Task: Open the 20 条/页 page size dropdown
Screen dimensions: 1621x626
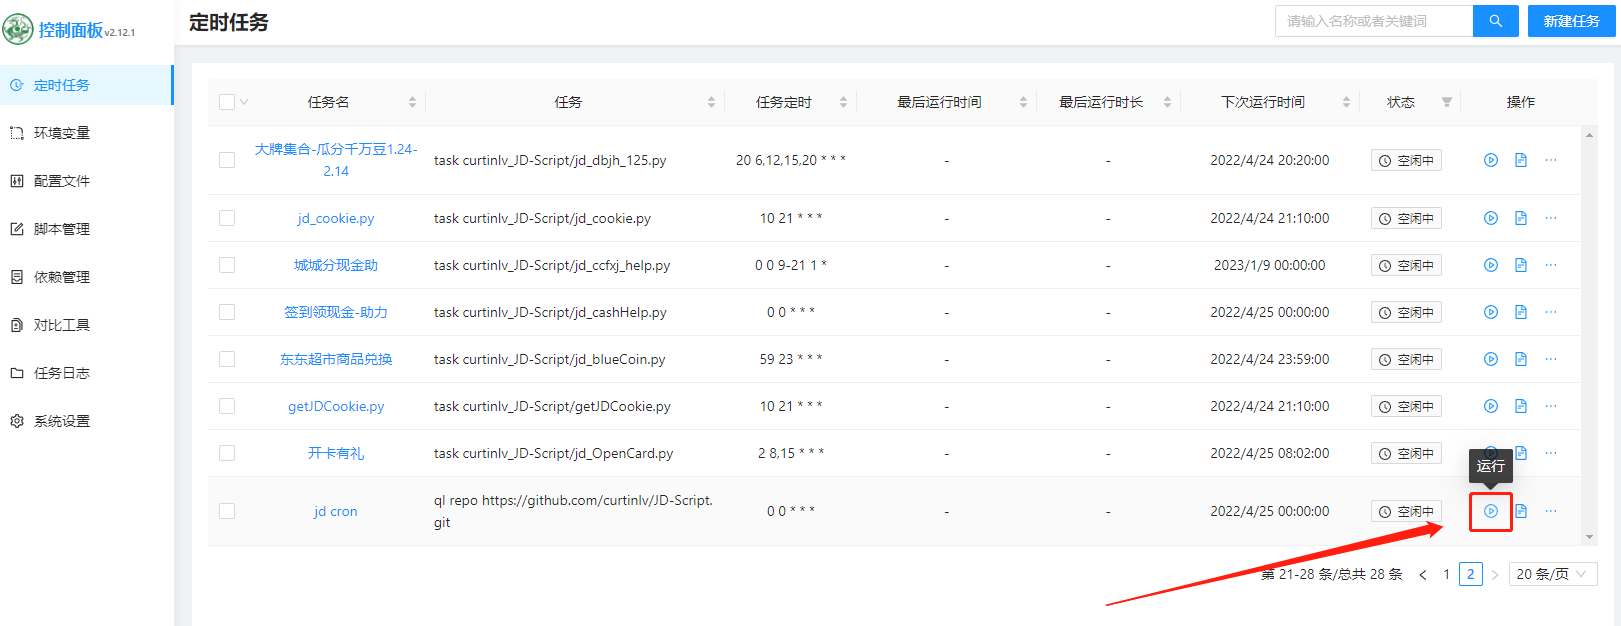Action: (x=1552, y=574)
